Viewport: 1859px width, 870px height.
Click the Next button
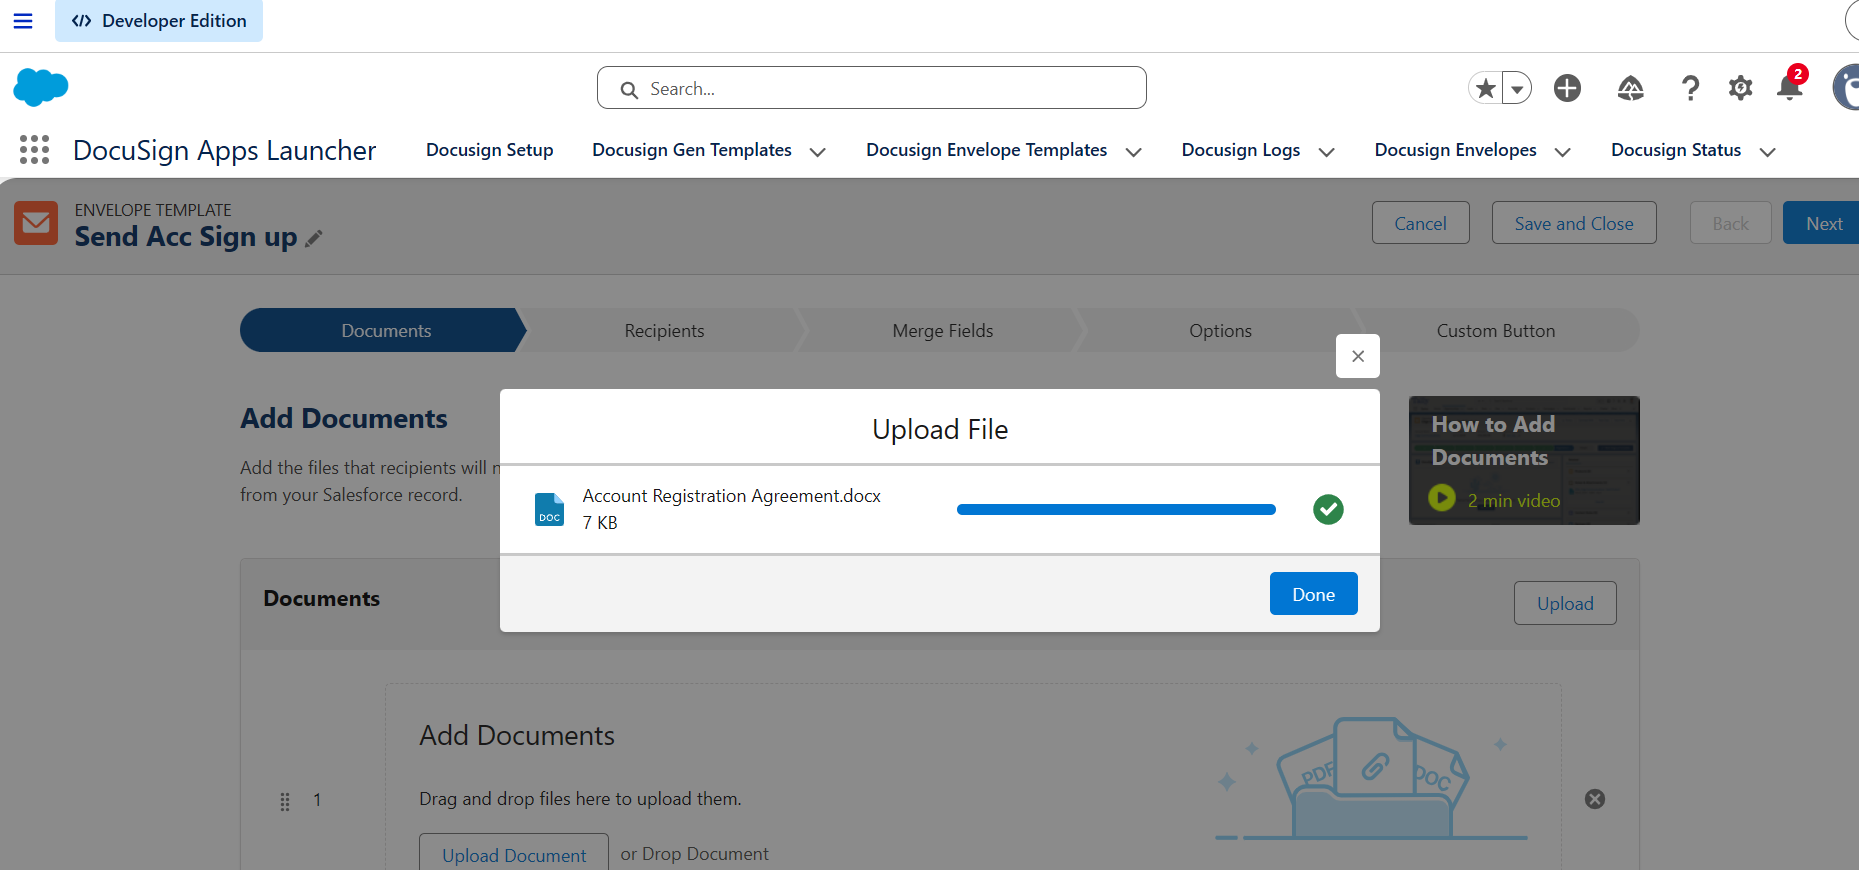pos(1822,223)
